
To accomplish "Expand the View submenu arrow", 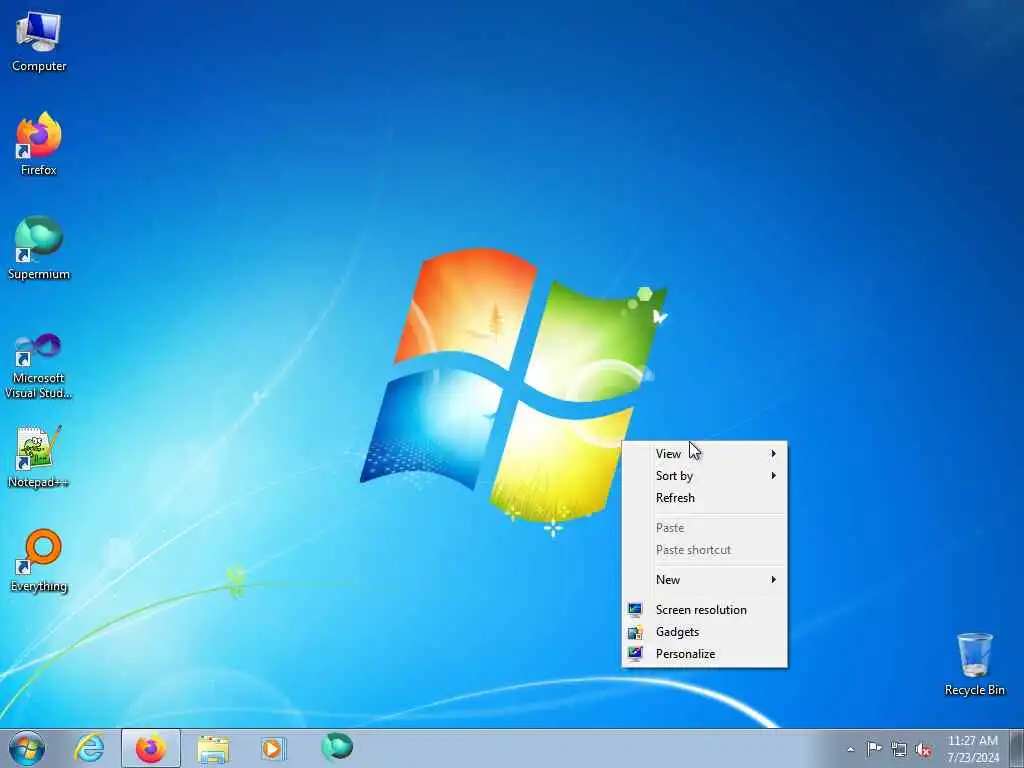I will [773, 453].
